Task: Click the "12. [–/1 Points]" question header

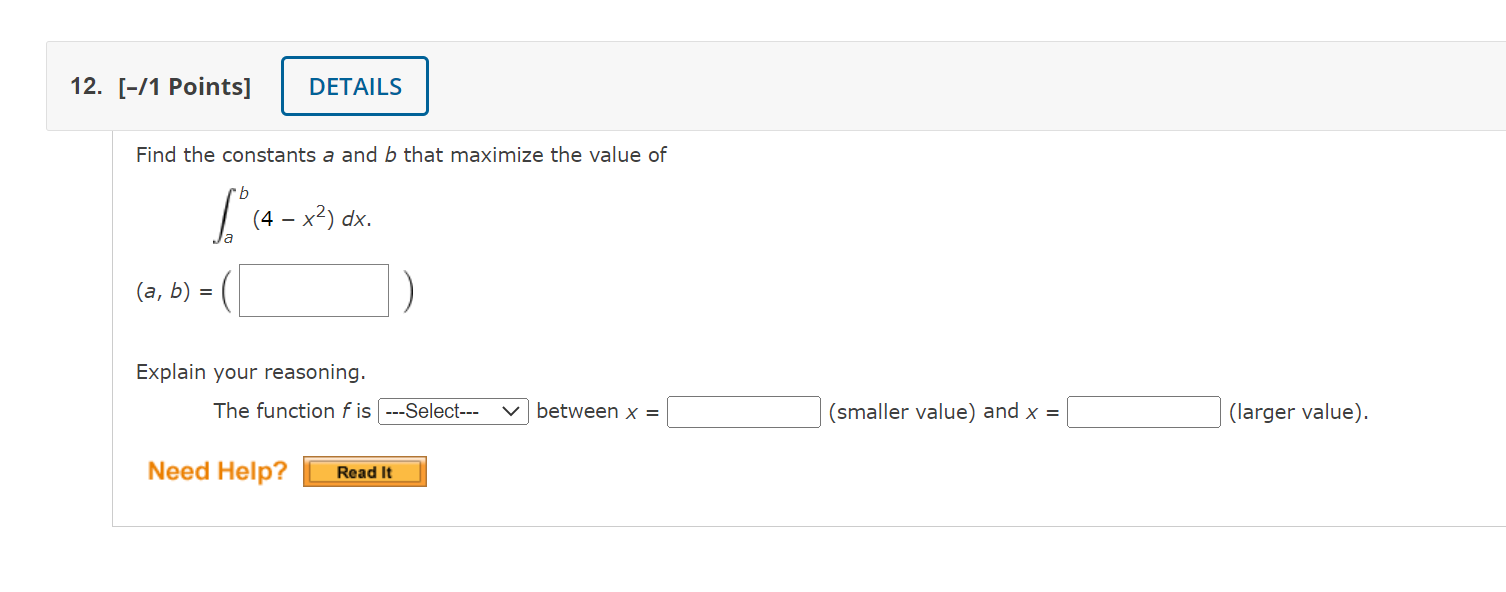Action: click(x=160, y=87)
